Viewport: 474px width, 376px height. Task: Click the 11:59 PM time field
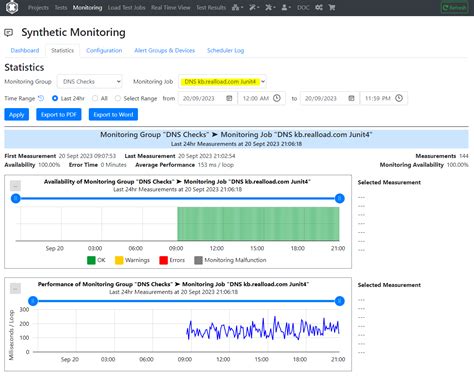click(384, 98)
